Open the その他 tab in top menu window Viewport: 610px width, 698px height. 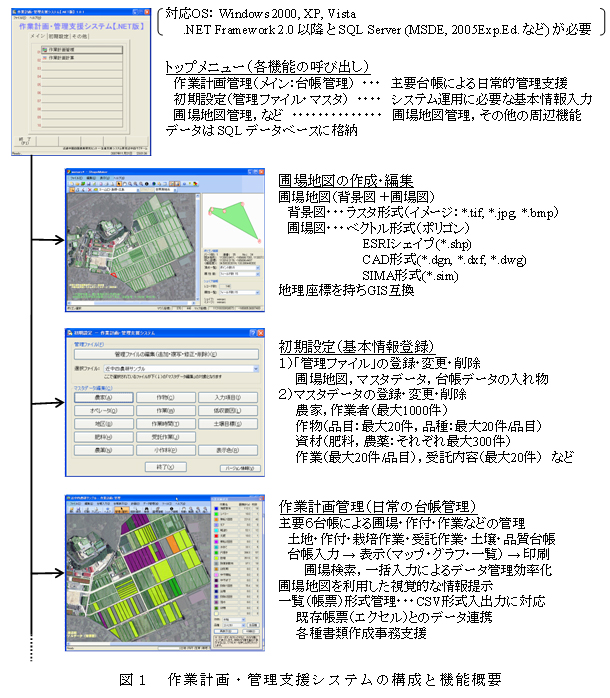[80, 36]
